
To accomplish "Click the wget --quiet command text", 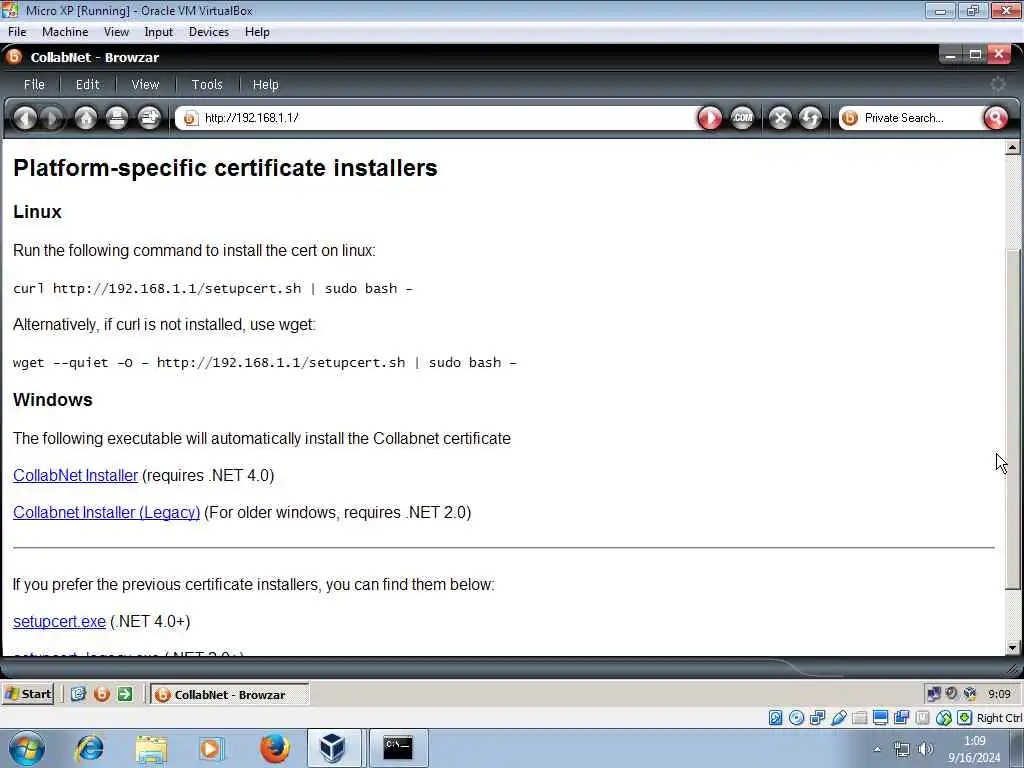I will [x=264, y=362].
